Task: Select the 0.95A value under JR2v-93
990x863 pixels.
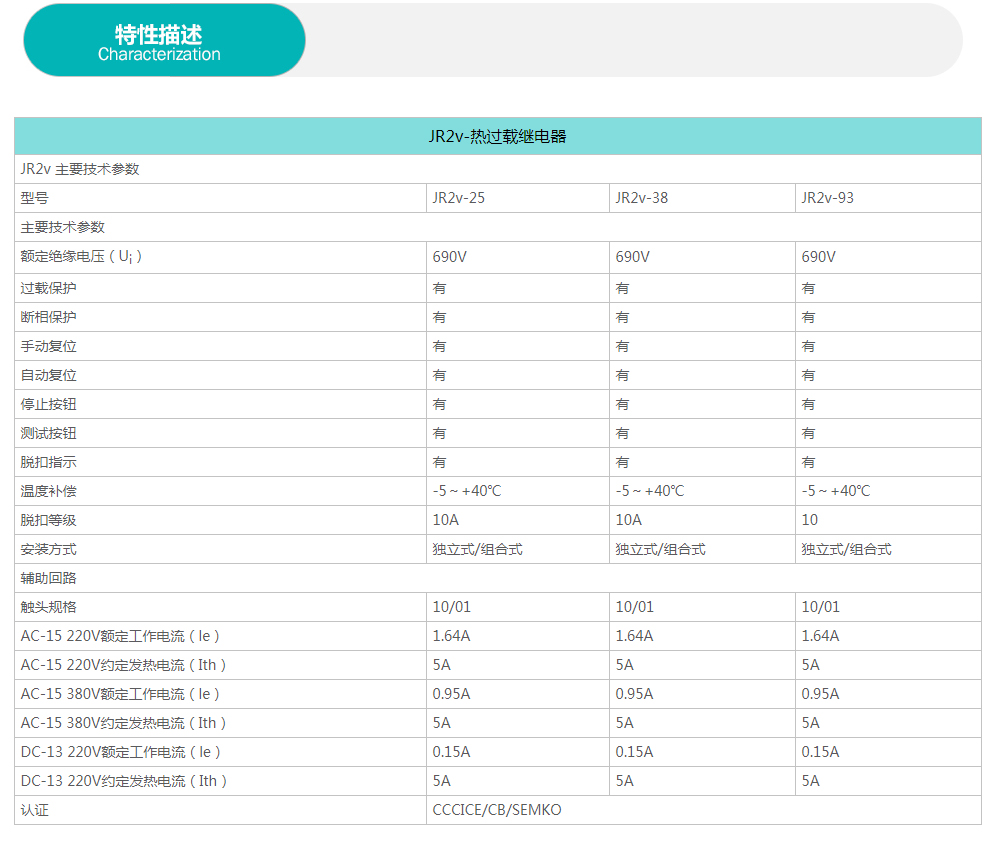Action: click(x=820, y=694)
